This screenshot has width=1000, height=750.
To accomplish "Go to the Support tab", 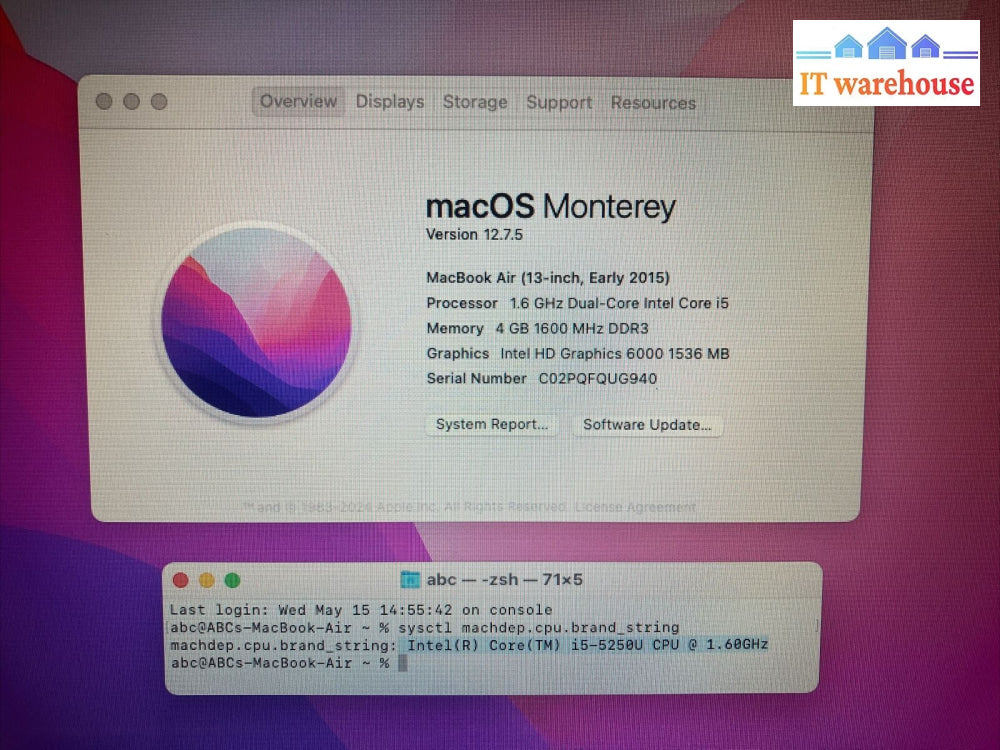I will tap(559, 103).
